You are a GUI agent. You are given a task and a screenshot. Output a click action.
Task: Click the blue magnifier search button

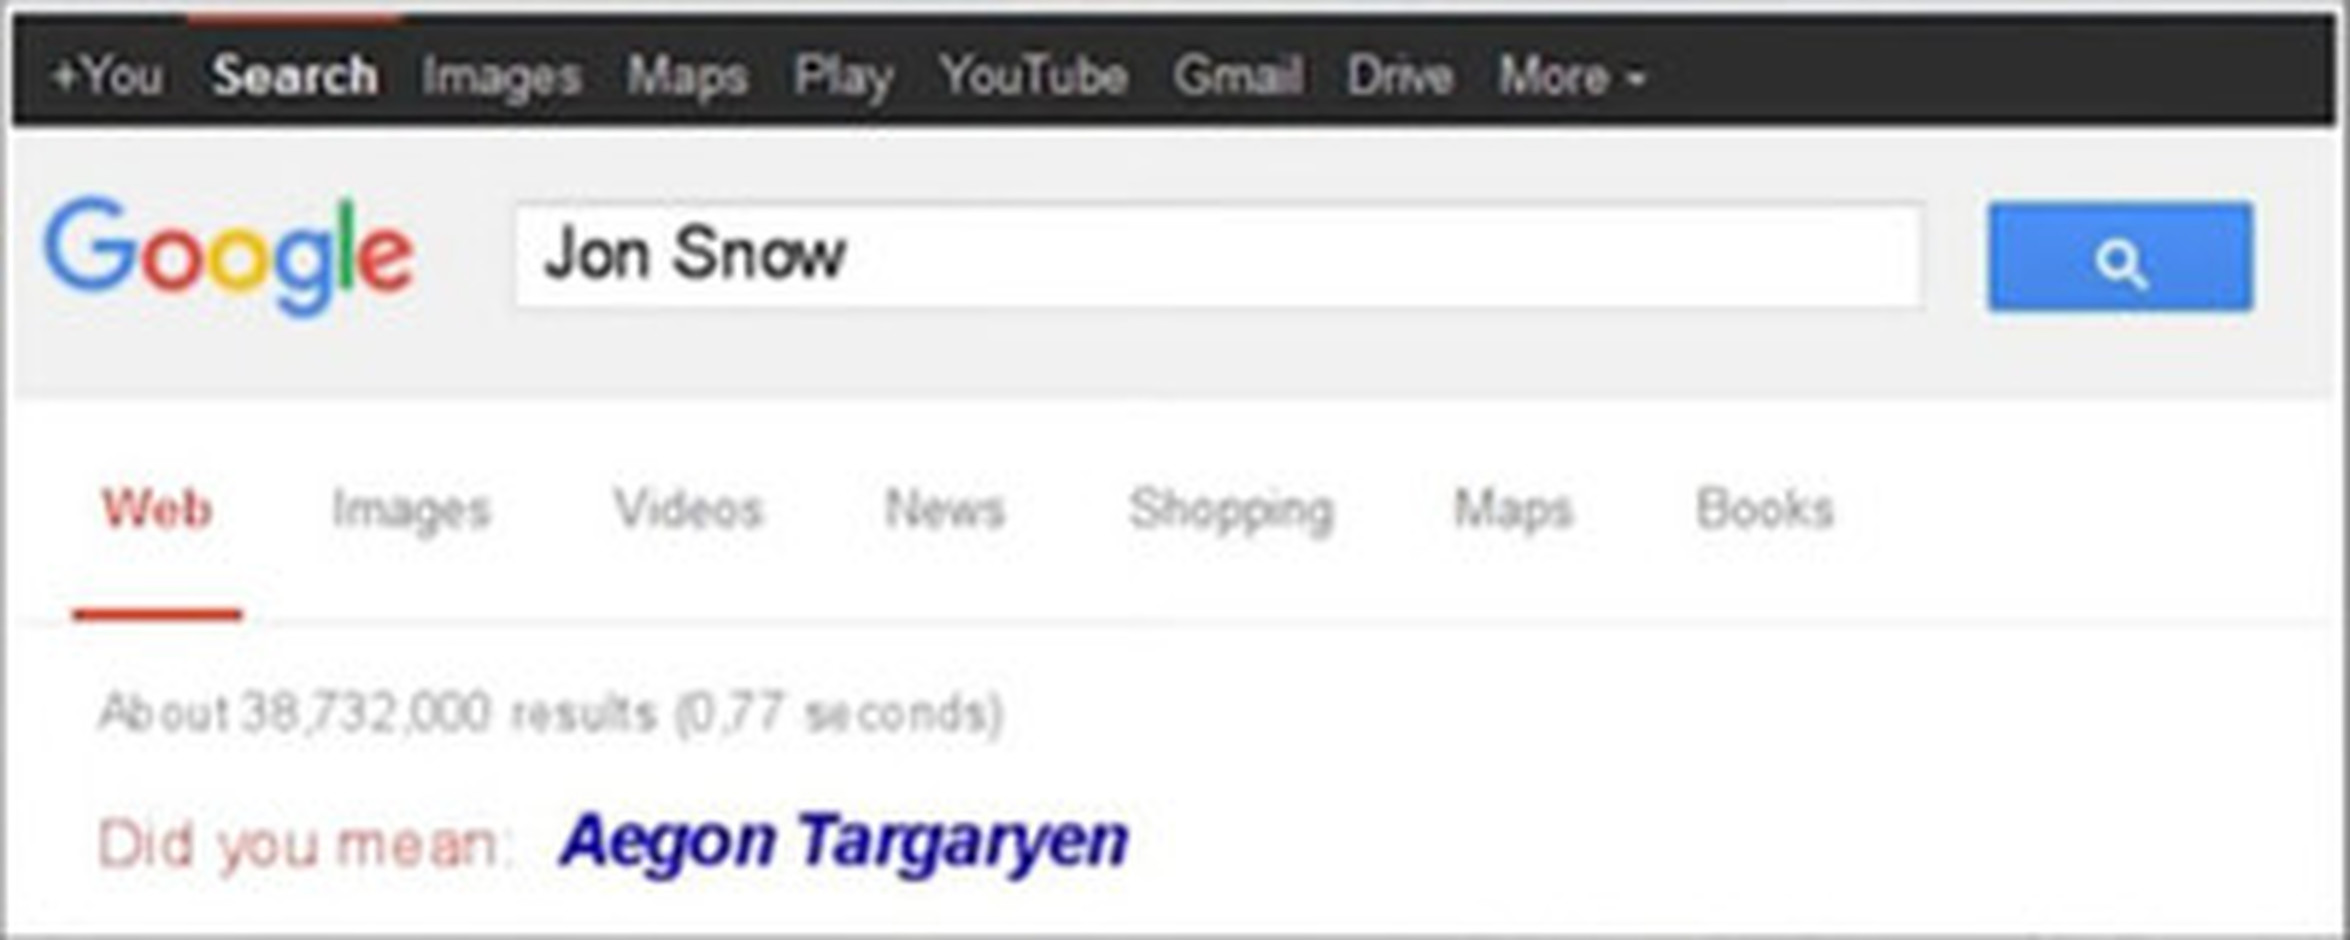(x=2120, y=257)
